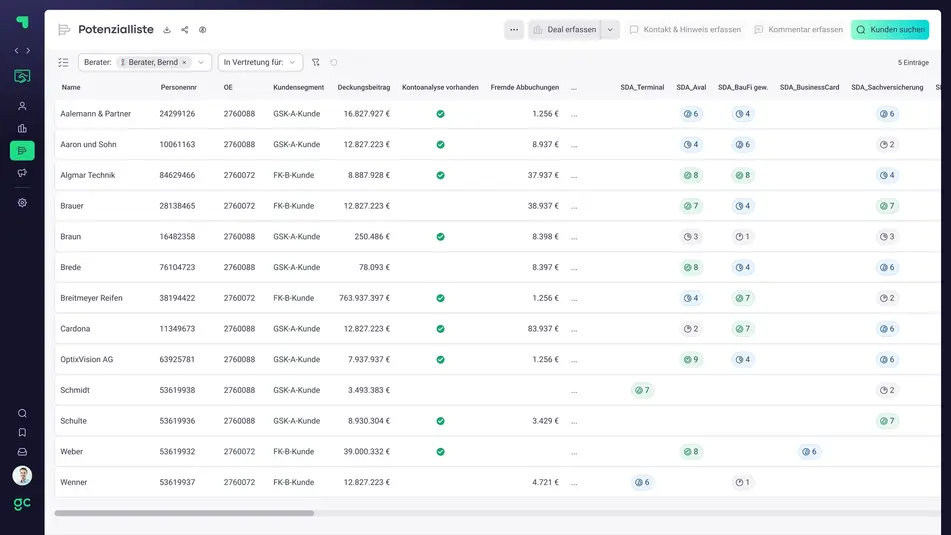Viewport: 951px width, 535px height.
Task: Open the megaphone icon in sidebar
Action: click(x=22, y=173)
